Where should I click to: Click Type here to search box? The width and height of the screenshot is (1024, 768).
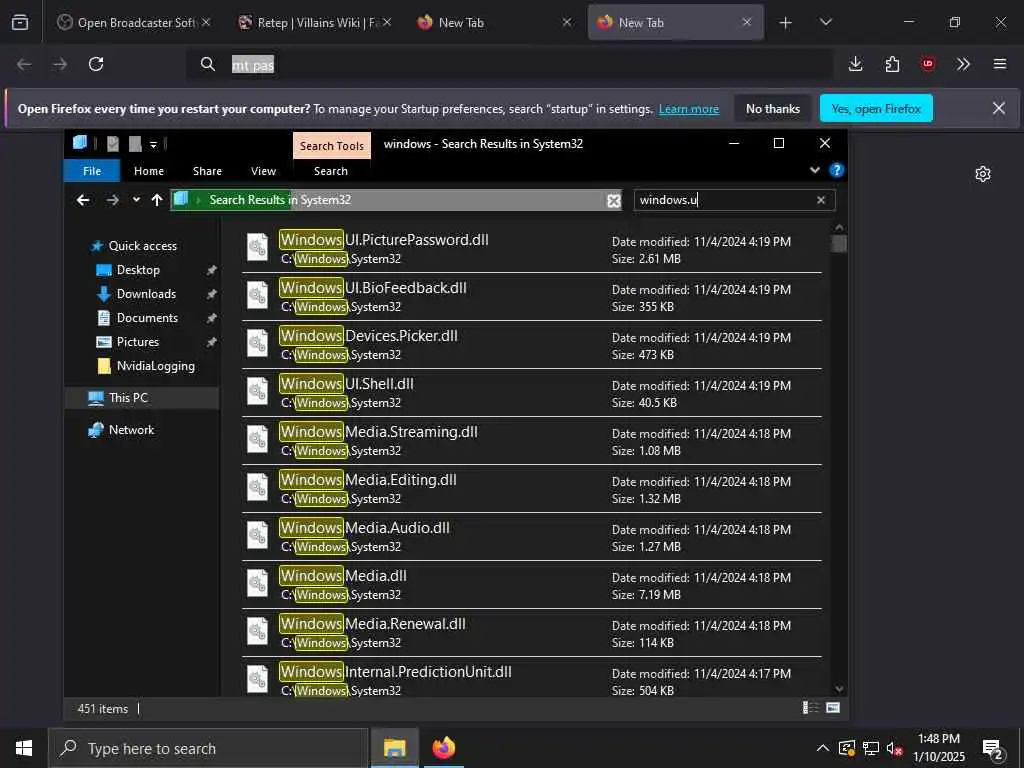[x=208, y=748]
